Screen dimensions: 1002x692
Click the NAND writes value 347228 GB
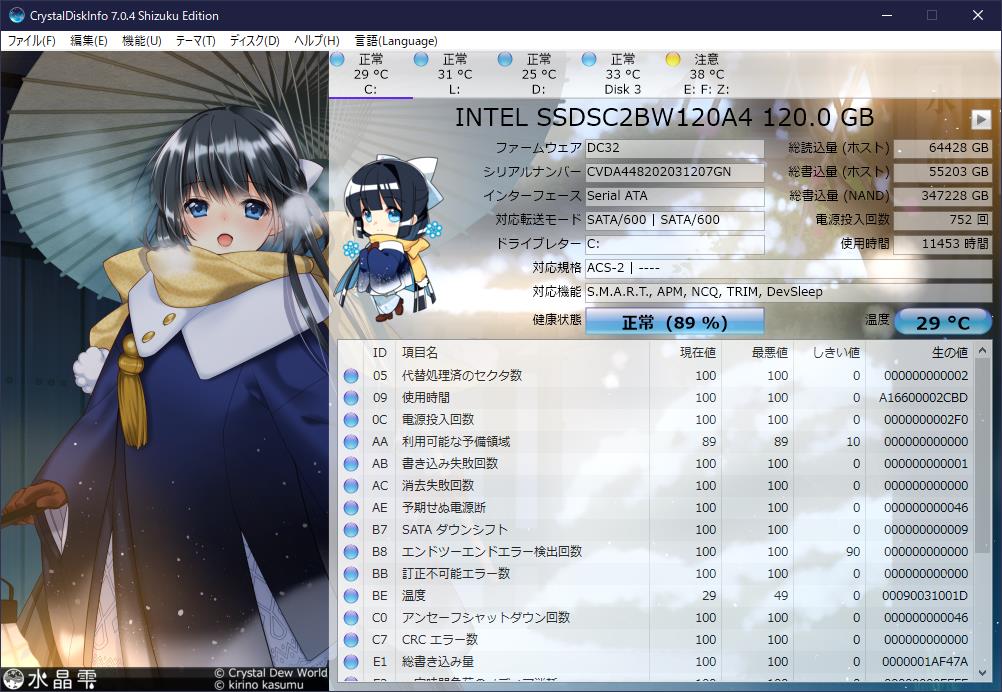[x=943, y=196]
